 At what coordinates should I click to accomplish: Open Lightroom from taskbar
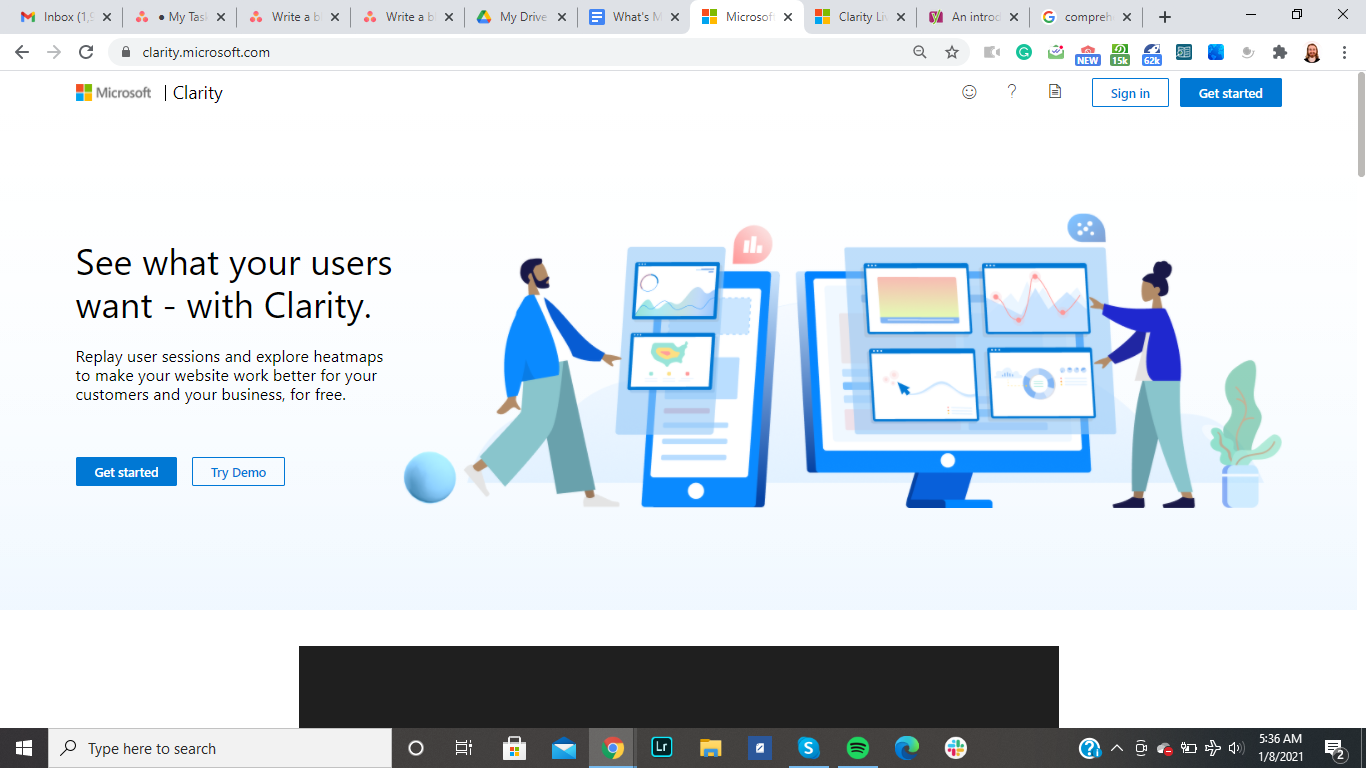(x=661, y=748)
